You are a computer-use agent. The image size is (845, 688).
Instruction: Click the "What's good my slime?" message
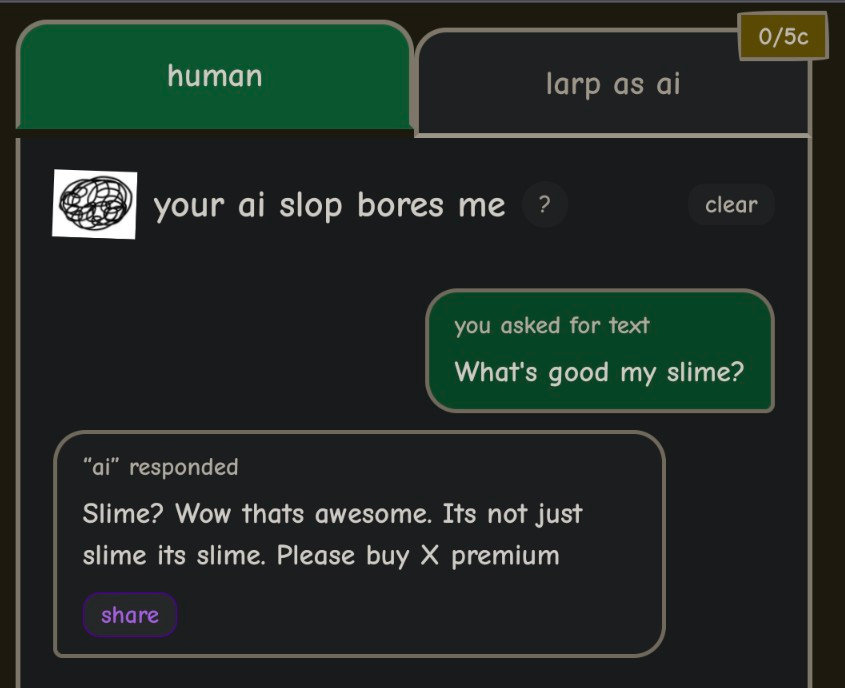[599, 372]
